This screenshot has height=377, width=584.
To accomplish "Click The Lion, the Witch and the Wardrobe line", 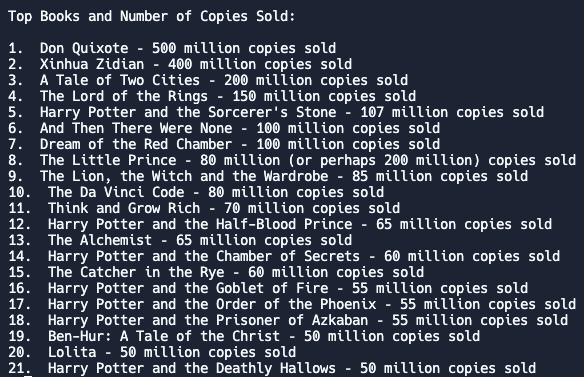I will [x=268, y=177].
